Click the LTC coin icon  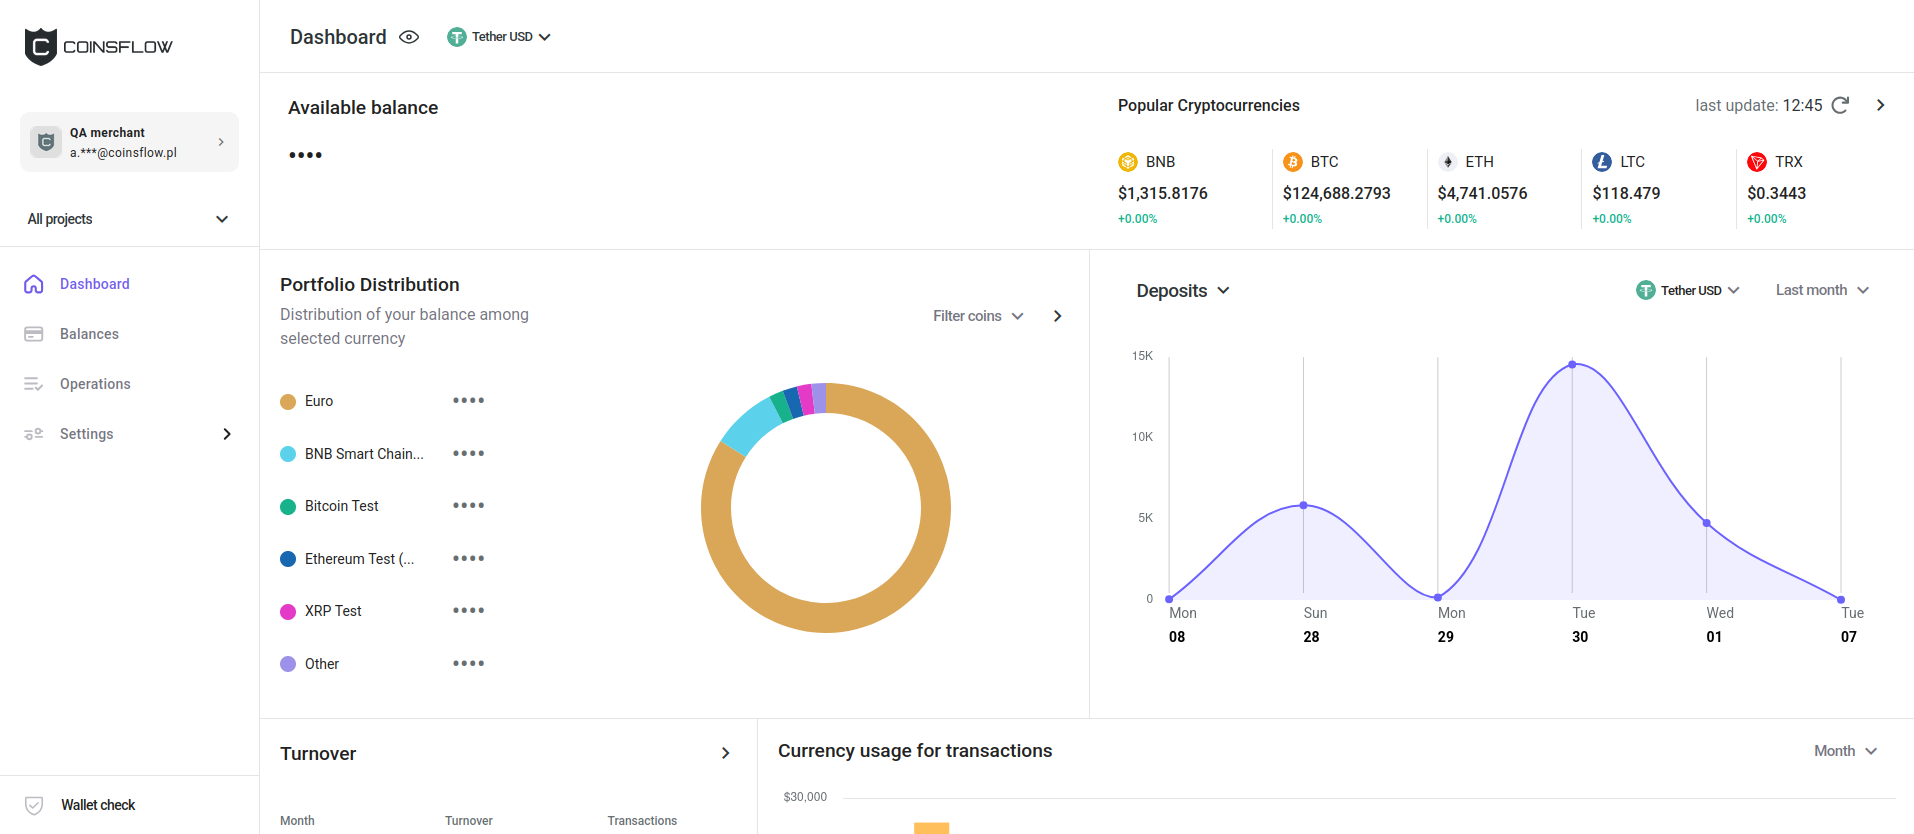[x=1602, y=162]
